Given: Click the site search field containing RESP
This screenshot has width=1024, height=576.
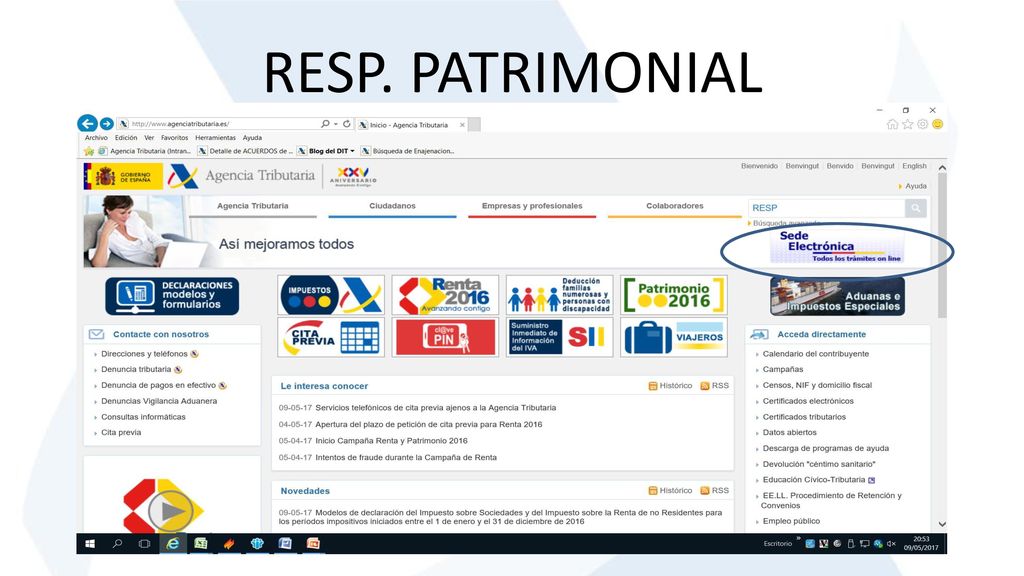Looking at the screenshot, I should 827,208.
